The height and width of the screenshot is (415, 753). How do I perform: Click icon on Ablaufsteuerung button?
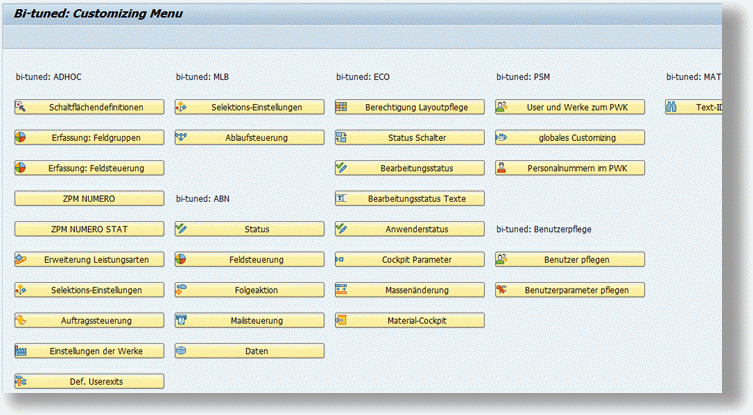tap(181, 137)
